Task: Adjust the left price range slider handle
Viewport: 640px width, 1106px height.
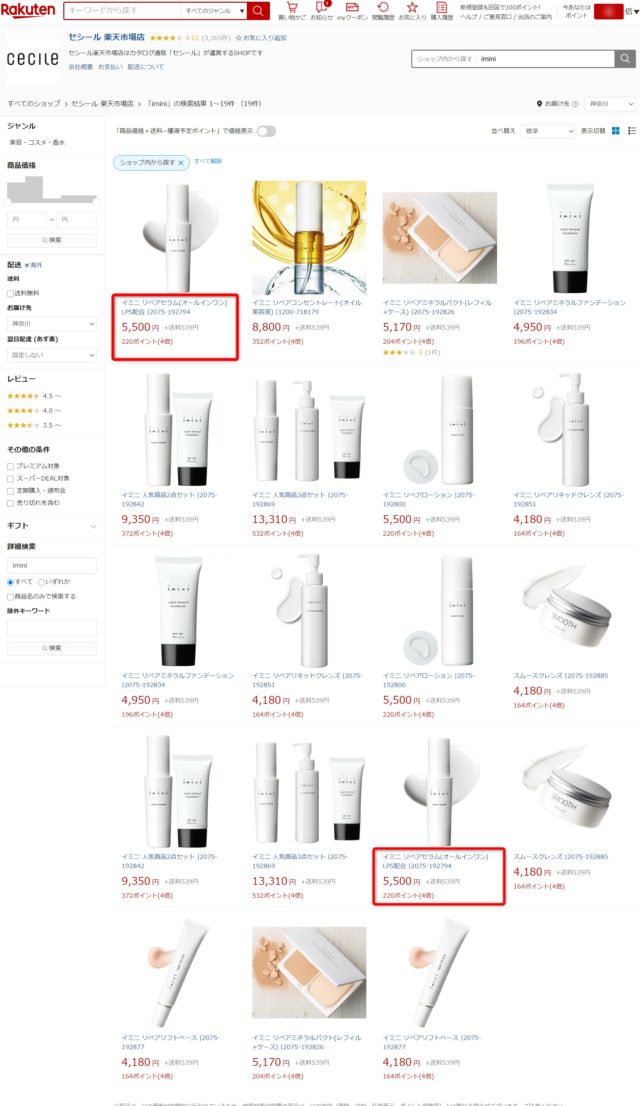Action: coord(8,202)
